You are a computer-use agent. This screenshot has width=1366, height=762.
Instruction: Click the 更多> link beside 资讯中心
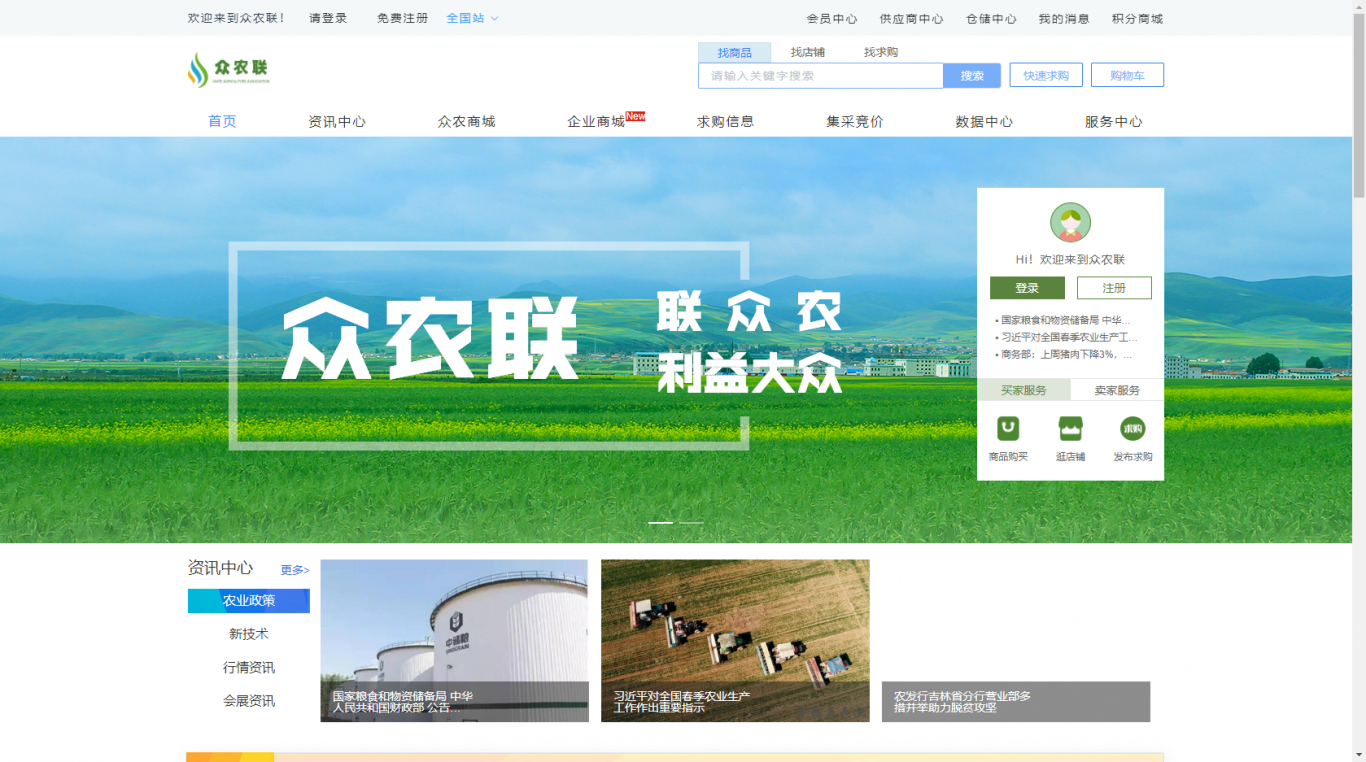pos(295,570)
